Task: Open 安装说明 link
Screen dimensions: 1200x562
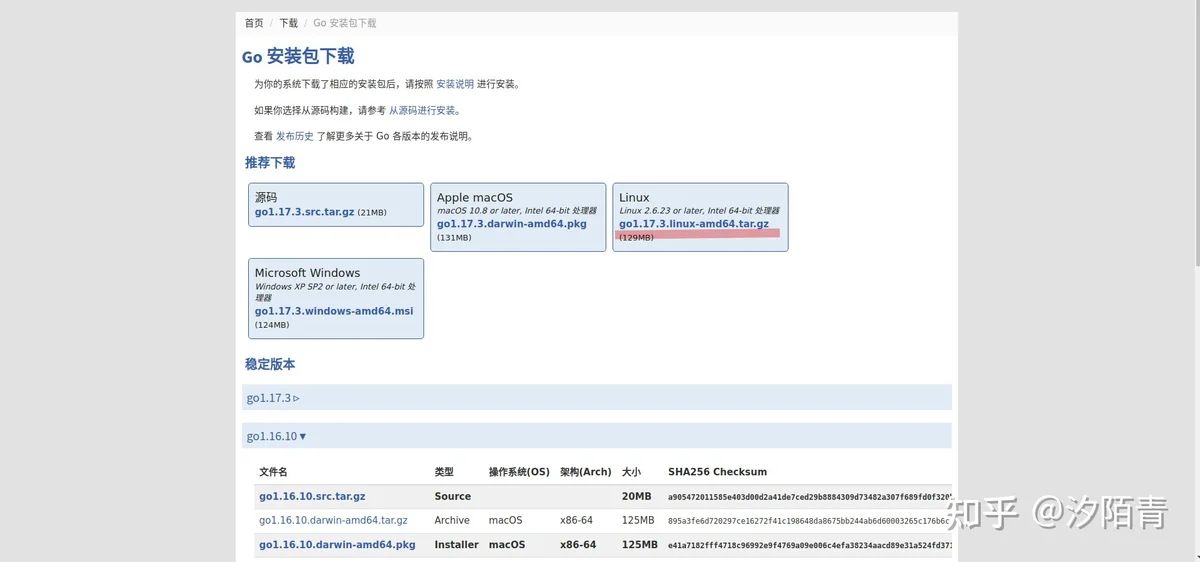Action: pyautogui.click(x=455, y=85)
